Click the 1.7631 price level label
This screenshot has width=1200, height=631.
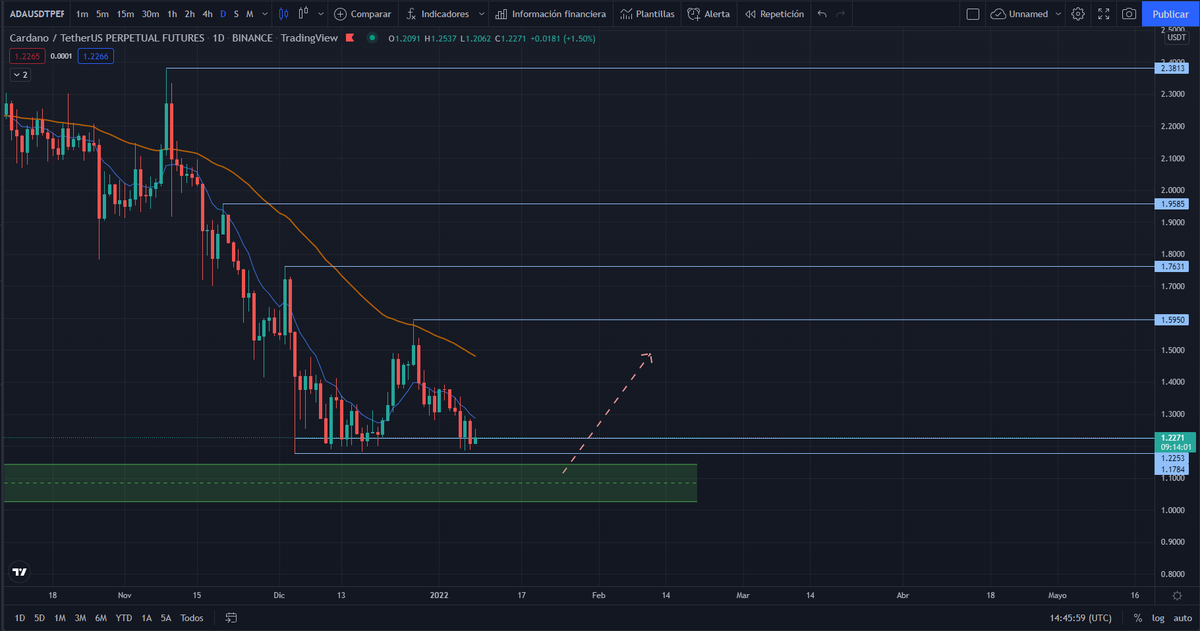pos(1173,266)
